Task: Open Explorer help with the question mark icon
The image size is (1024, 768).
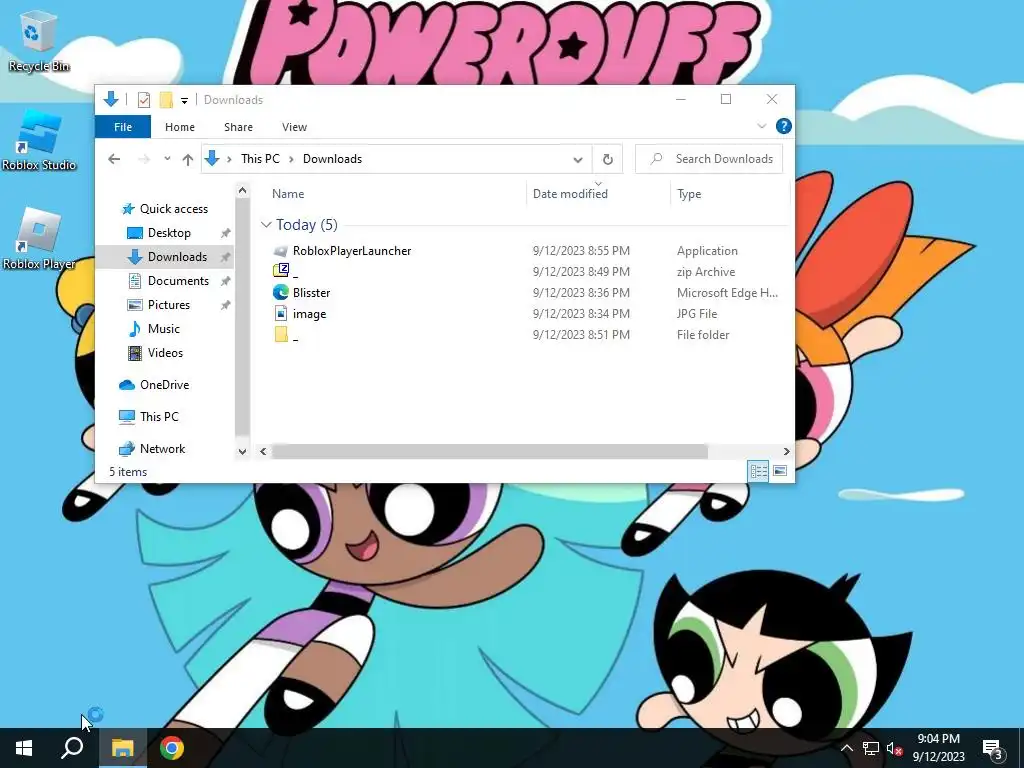Action: tap(784, 126)
